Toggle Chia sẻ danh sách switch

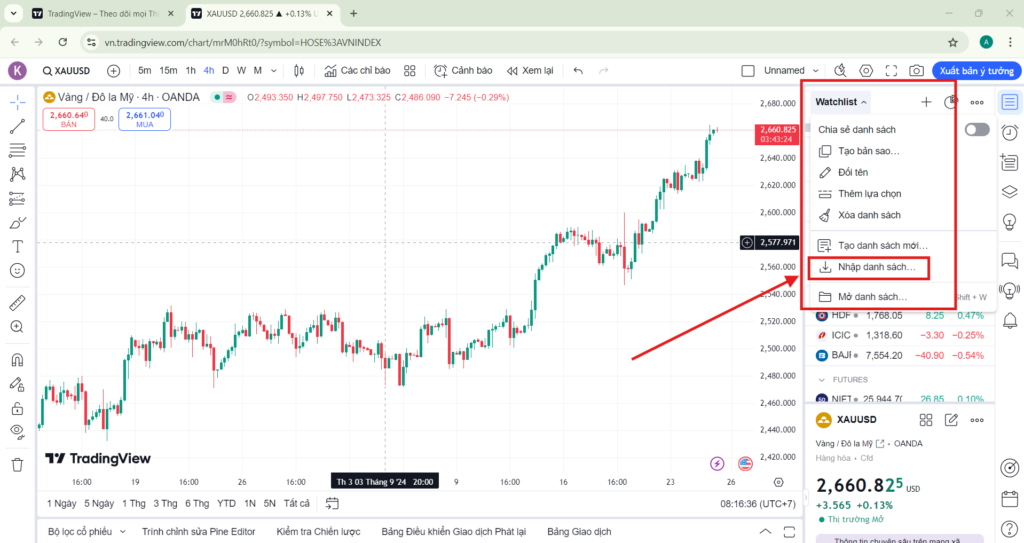pos(977,129)
